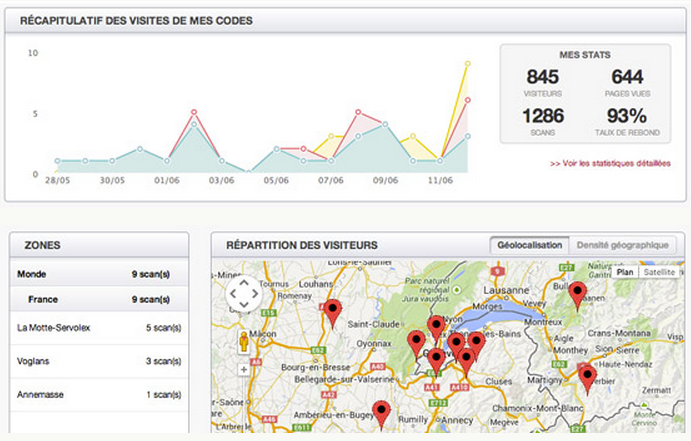This screenshot has width=691, height=441.
Task: Select the map pin near Nyon
Action: coord(436,327)
